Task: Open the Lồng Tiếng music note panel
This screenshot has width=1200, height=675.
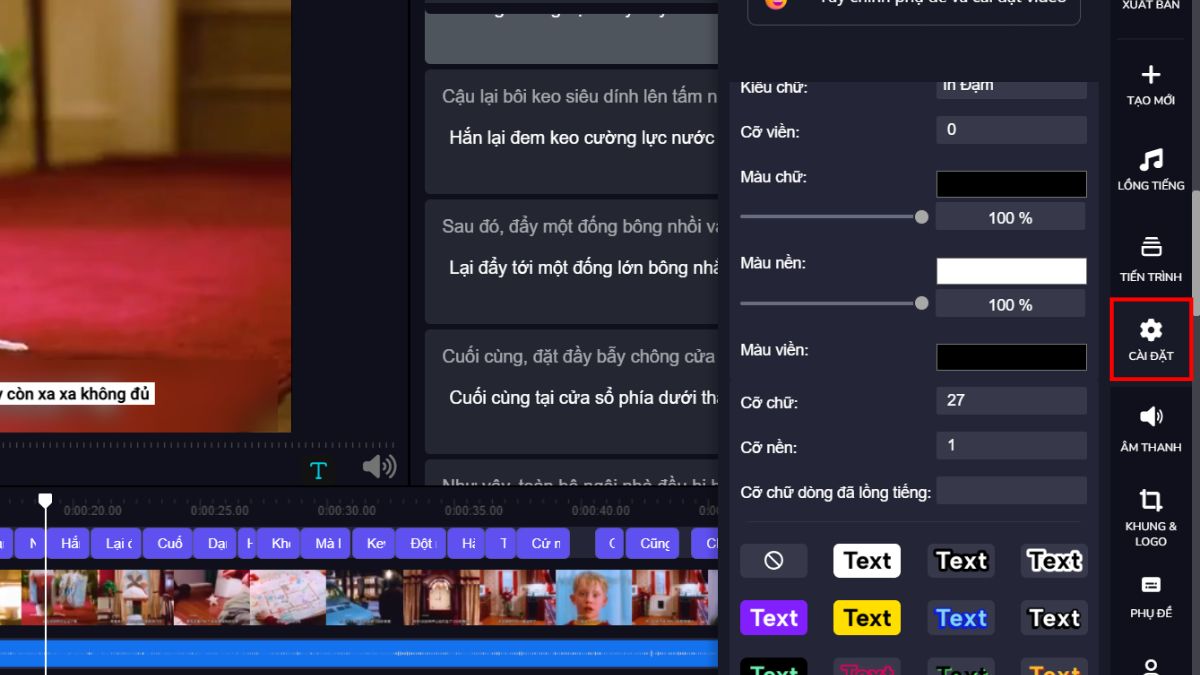Action: point(1151,169)
